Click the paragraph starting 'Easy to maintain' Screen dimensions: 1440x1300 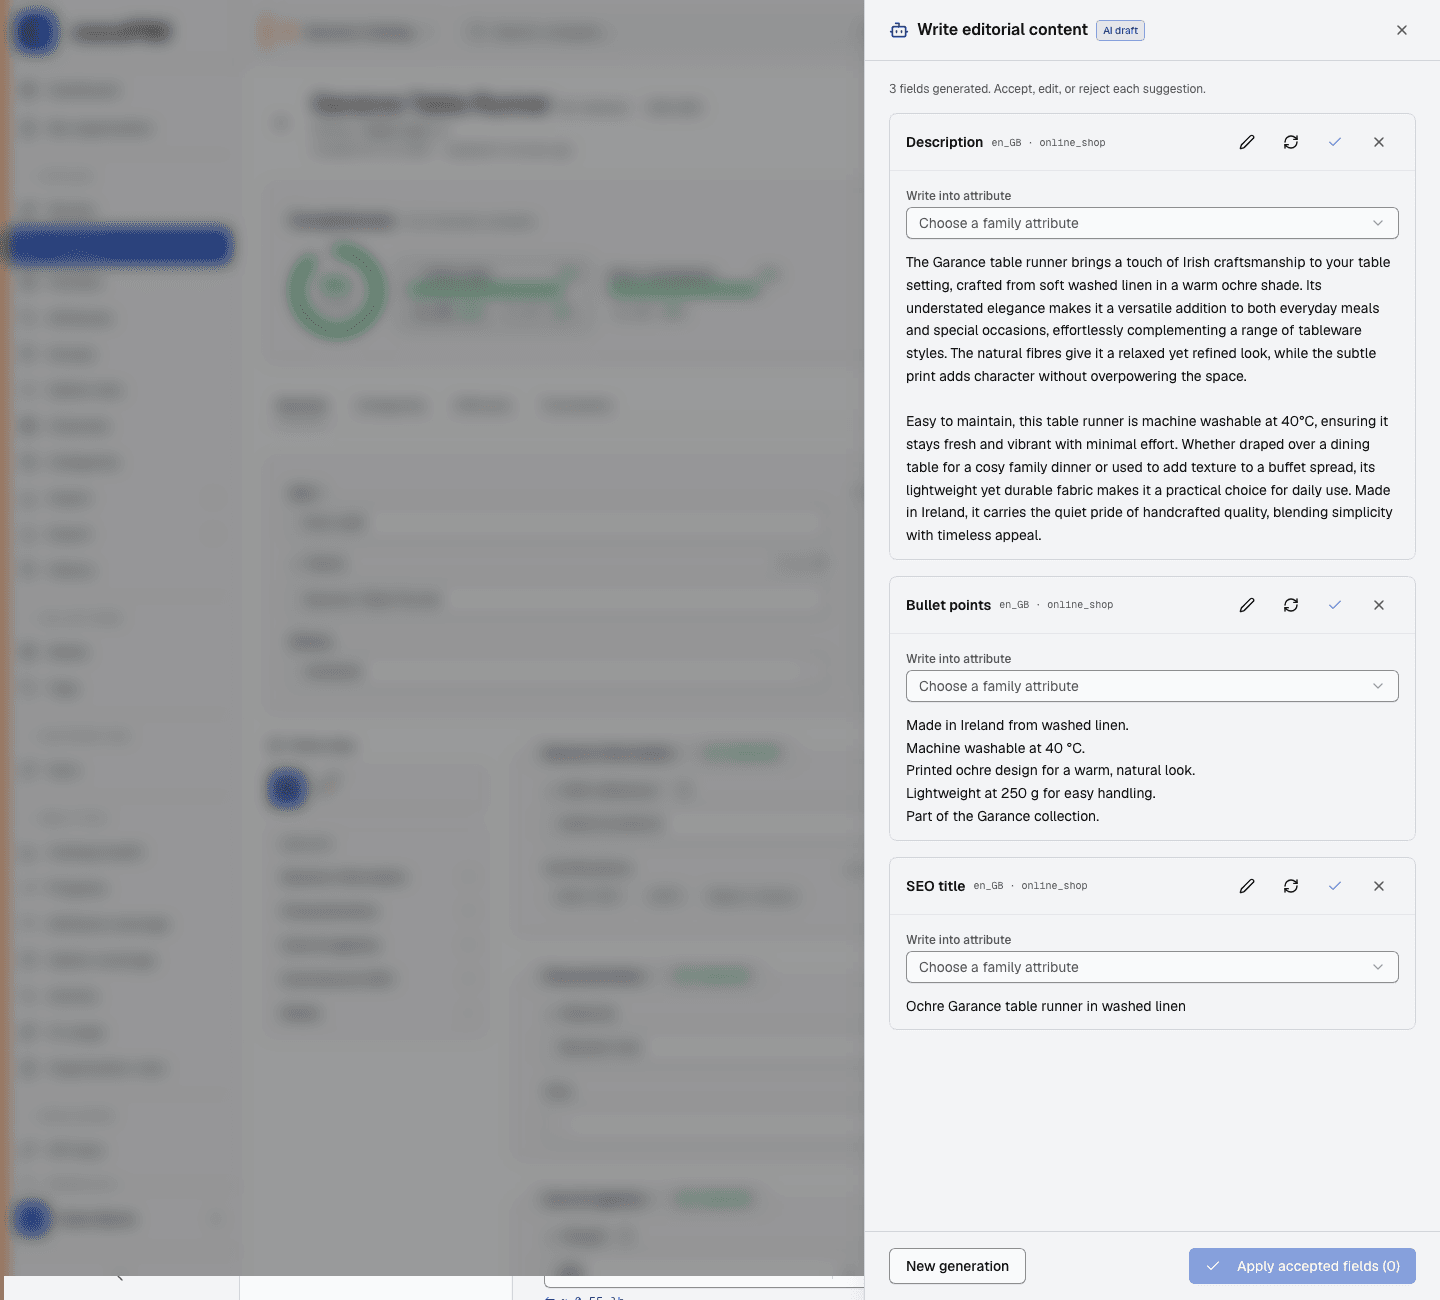pyautogui.click(x=1149, y=478)
